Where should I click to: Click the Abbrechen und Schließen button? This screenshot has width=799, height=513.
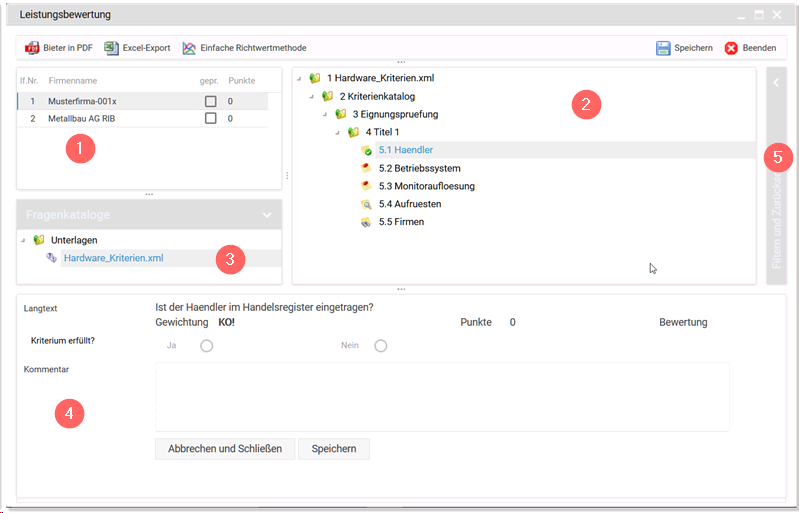(225, 449)
